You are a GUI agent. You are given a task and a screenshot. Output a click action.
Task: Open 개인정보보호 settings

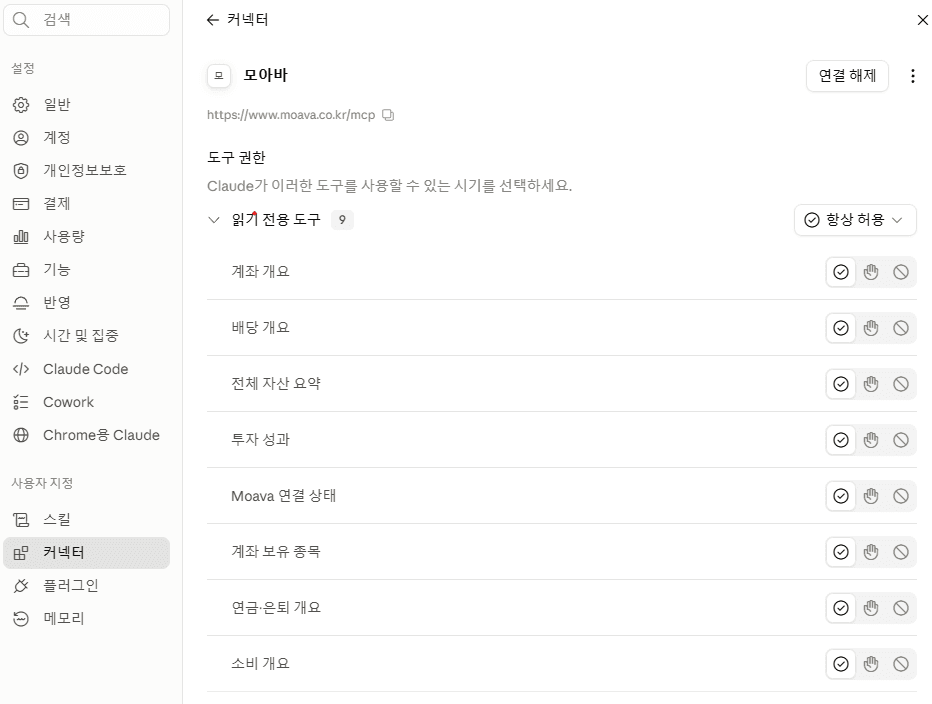pos(87,171)
